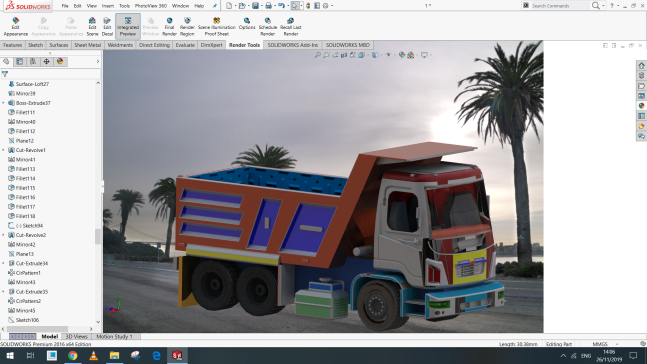Open the File menu
Viewport: 647px width, 364px height.
[x=65, y=6]
